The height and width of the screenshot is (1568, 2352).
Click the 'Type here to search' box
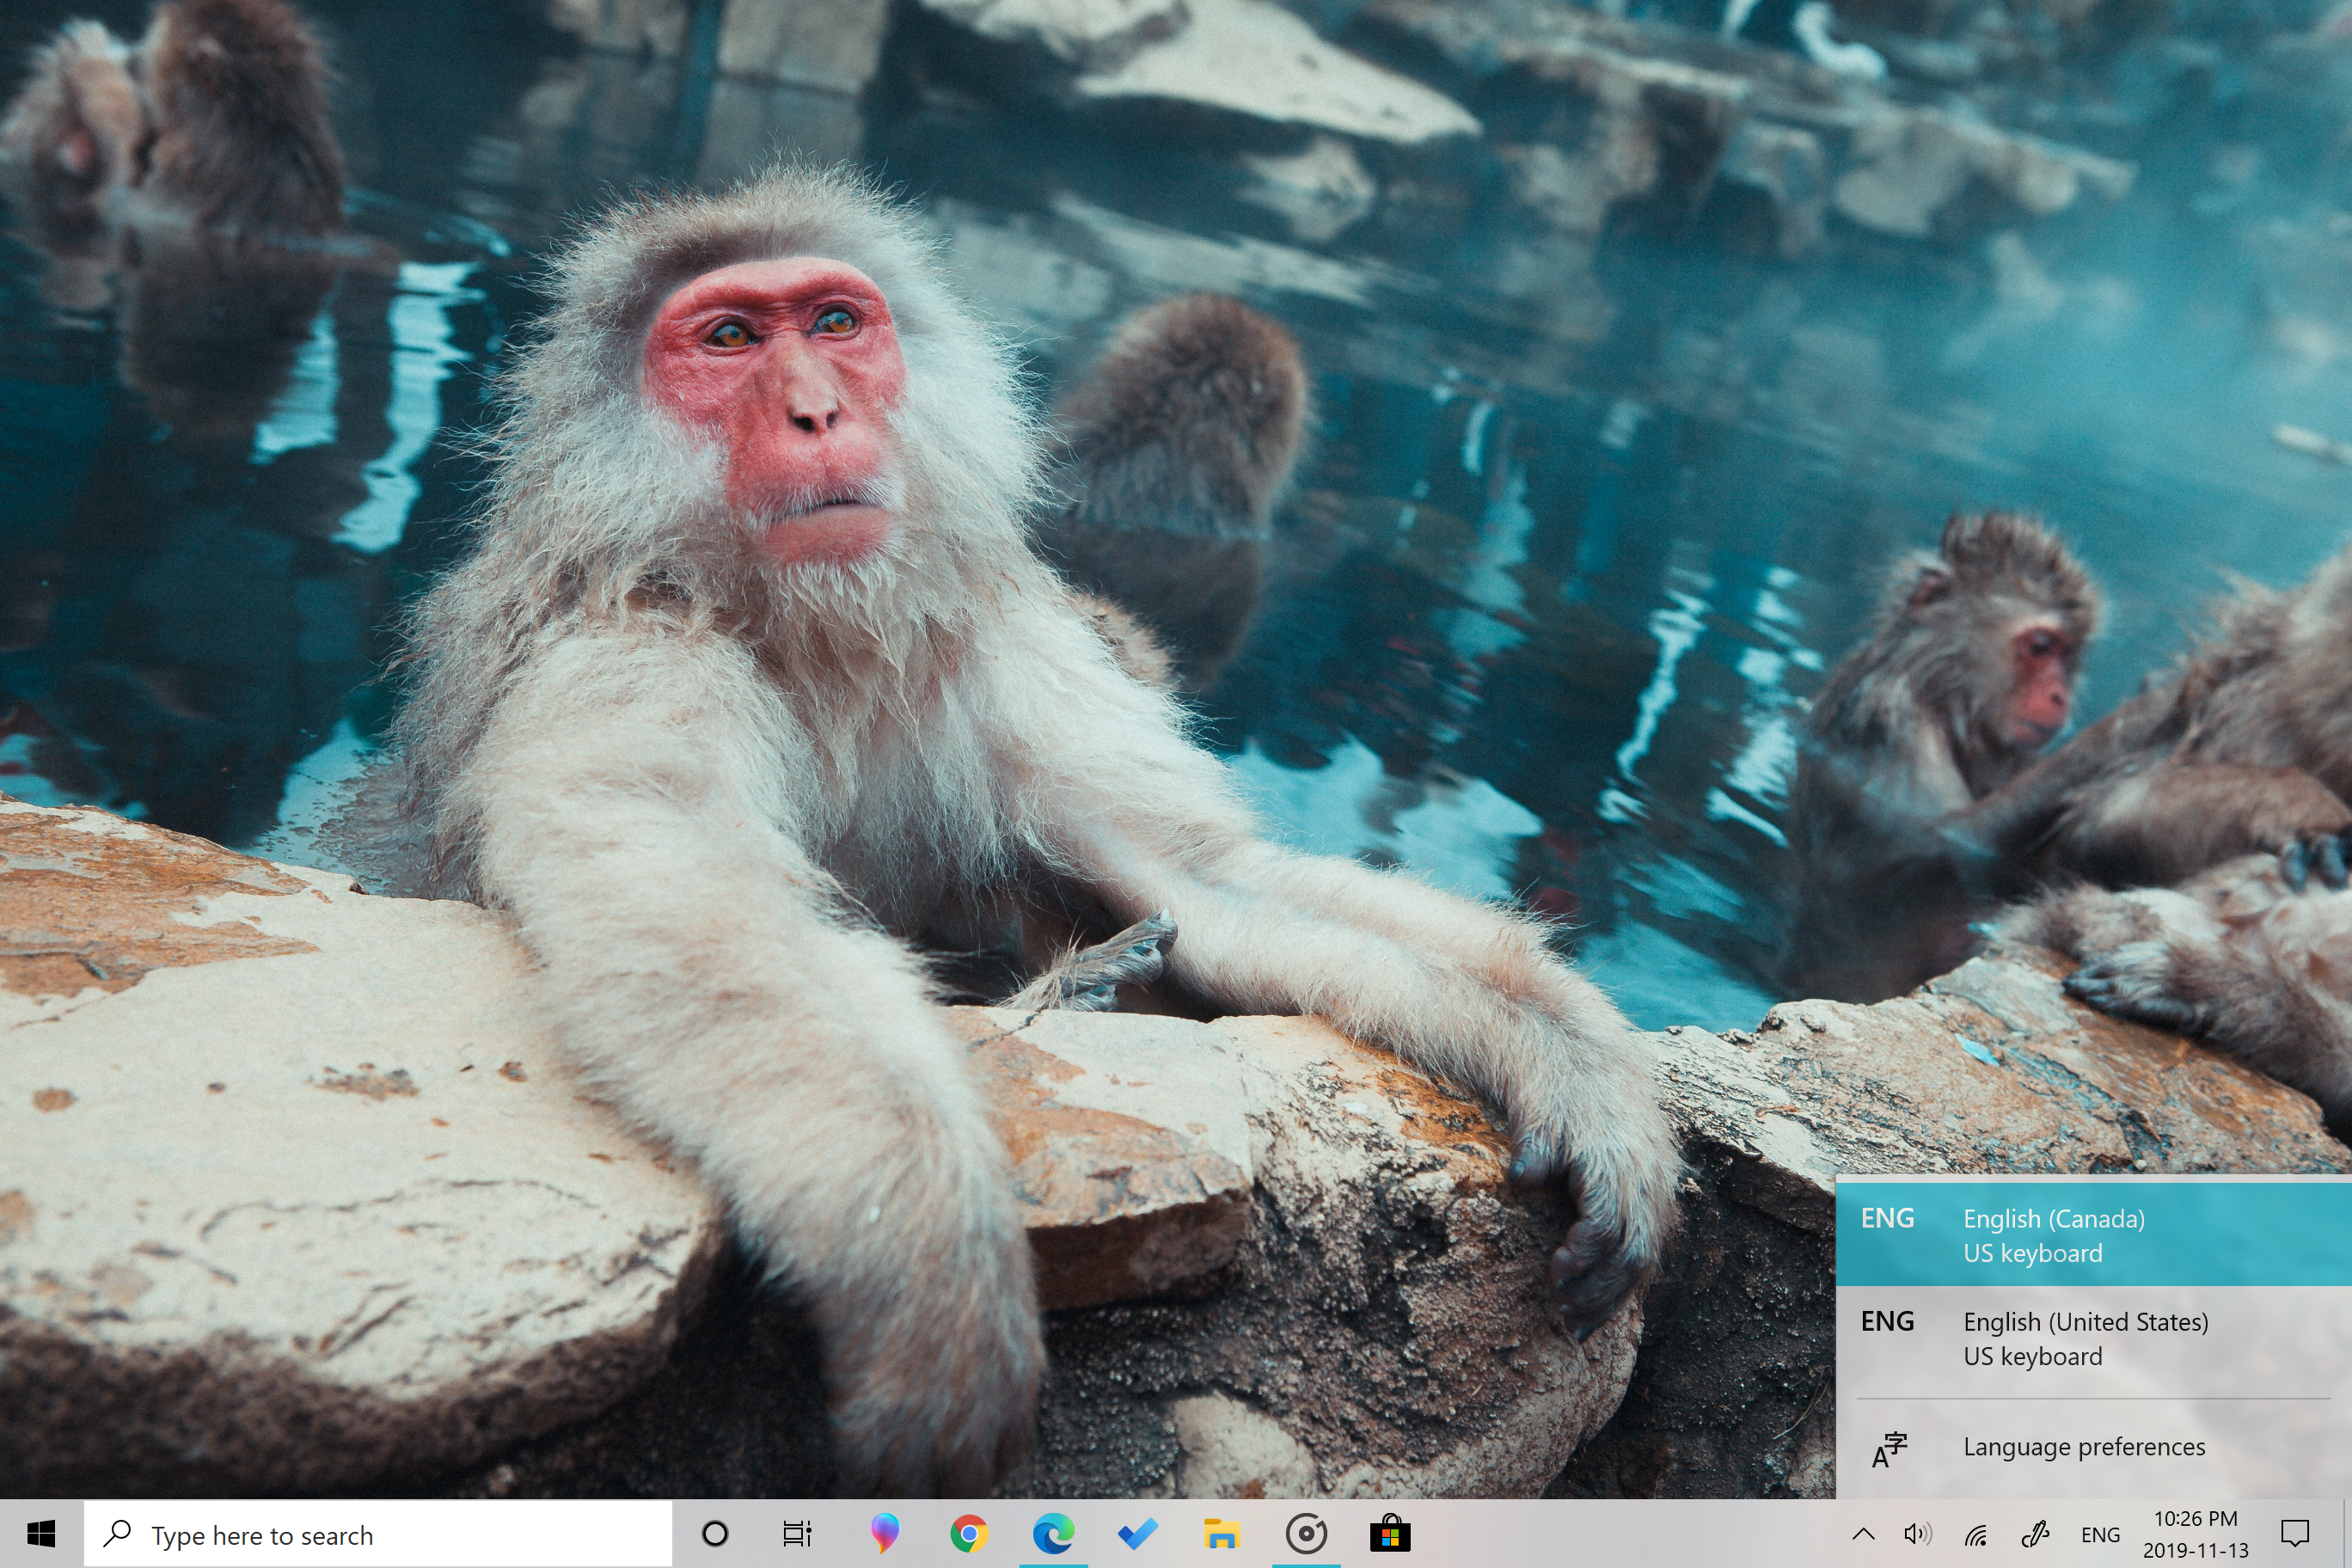378,1534
